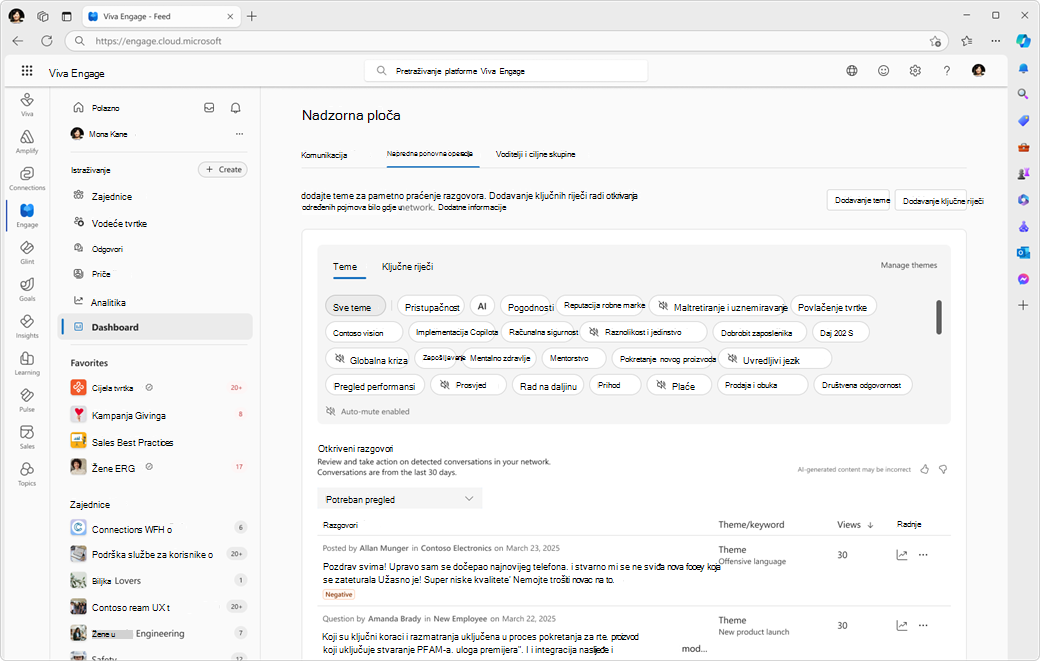Screen dimensions: 1040x661
Task: Open the Glint app icon
Action: [27, 252]
